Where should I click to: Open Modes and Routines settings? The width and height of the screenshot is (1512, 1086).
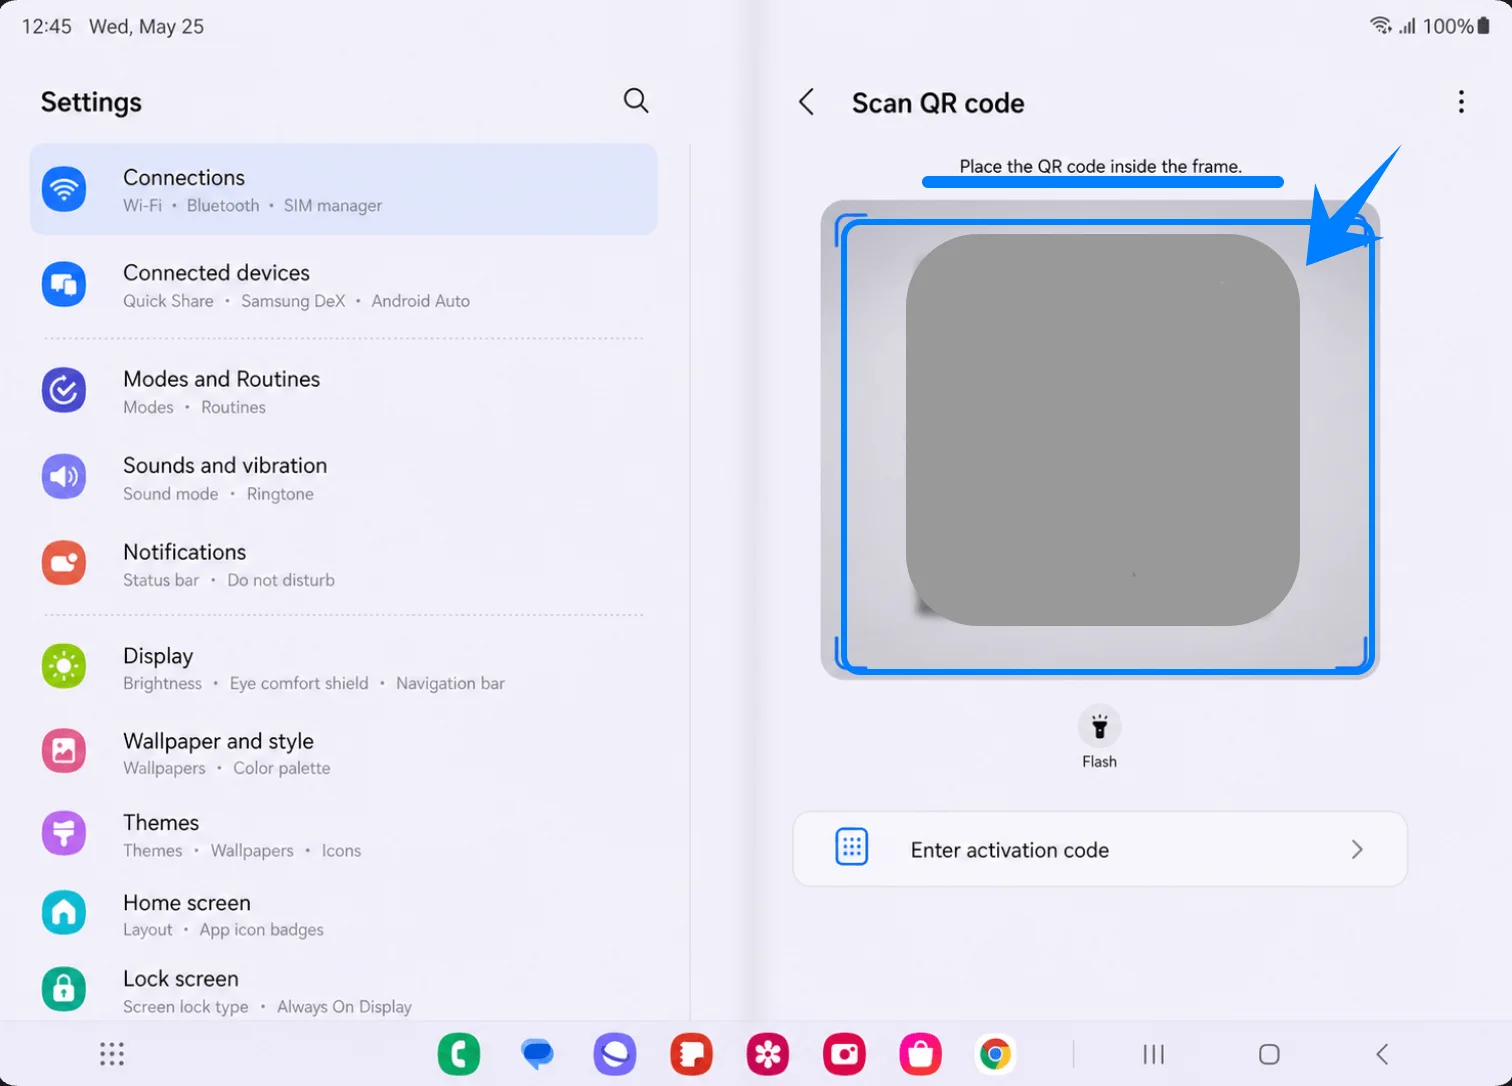pyautogui.click(x=343, y=391)
